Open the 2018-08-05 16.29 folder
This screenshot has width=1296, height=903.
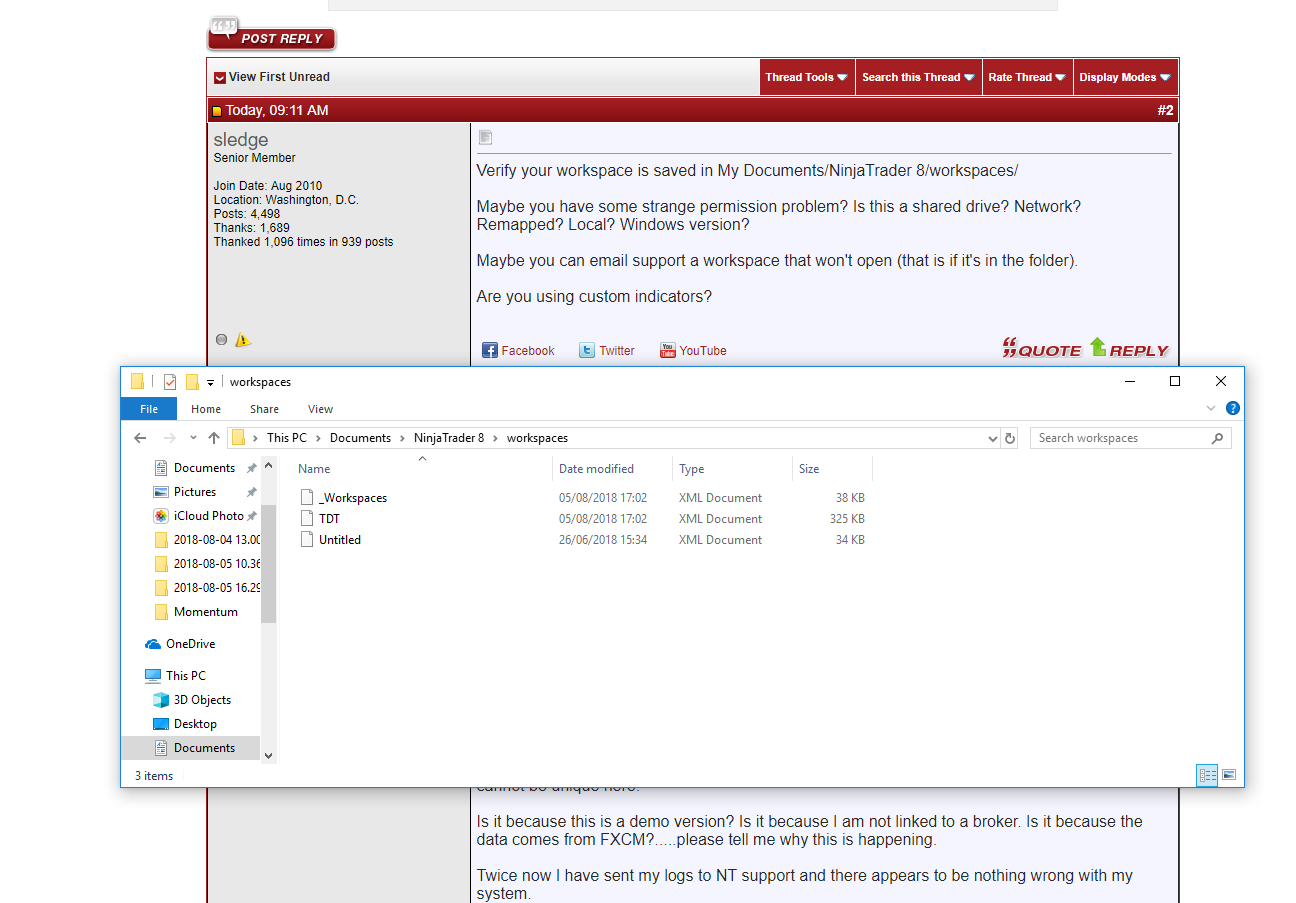pos(208,588)
